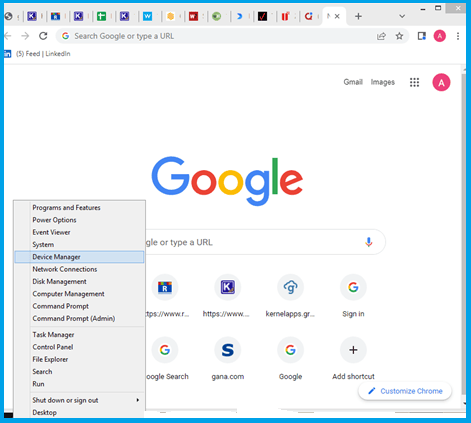The height and width of the screenshot is (423, 471).
Task: Click the Add shortcut plus tile
Action: pyautogui.click(x=353, y=350)
